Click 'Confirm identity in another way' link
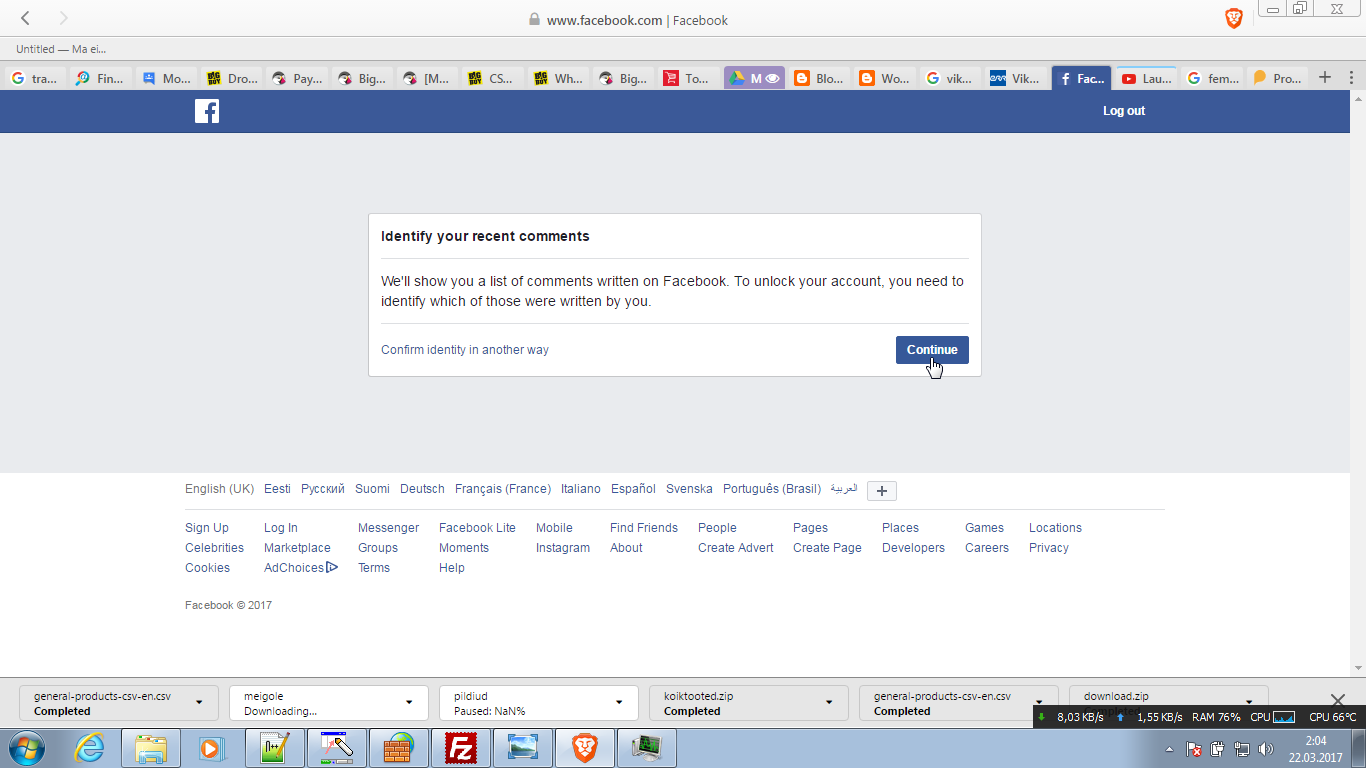Viewport: 1366px width, 768px height. (x=465, y=350)
